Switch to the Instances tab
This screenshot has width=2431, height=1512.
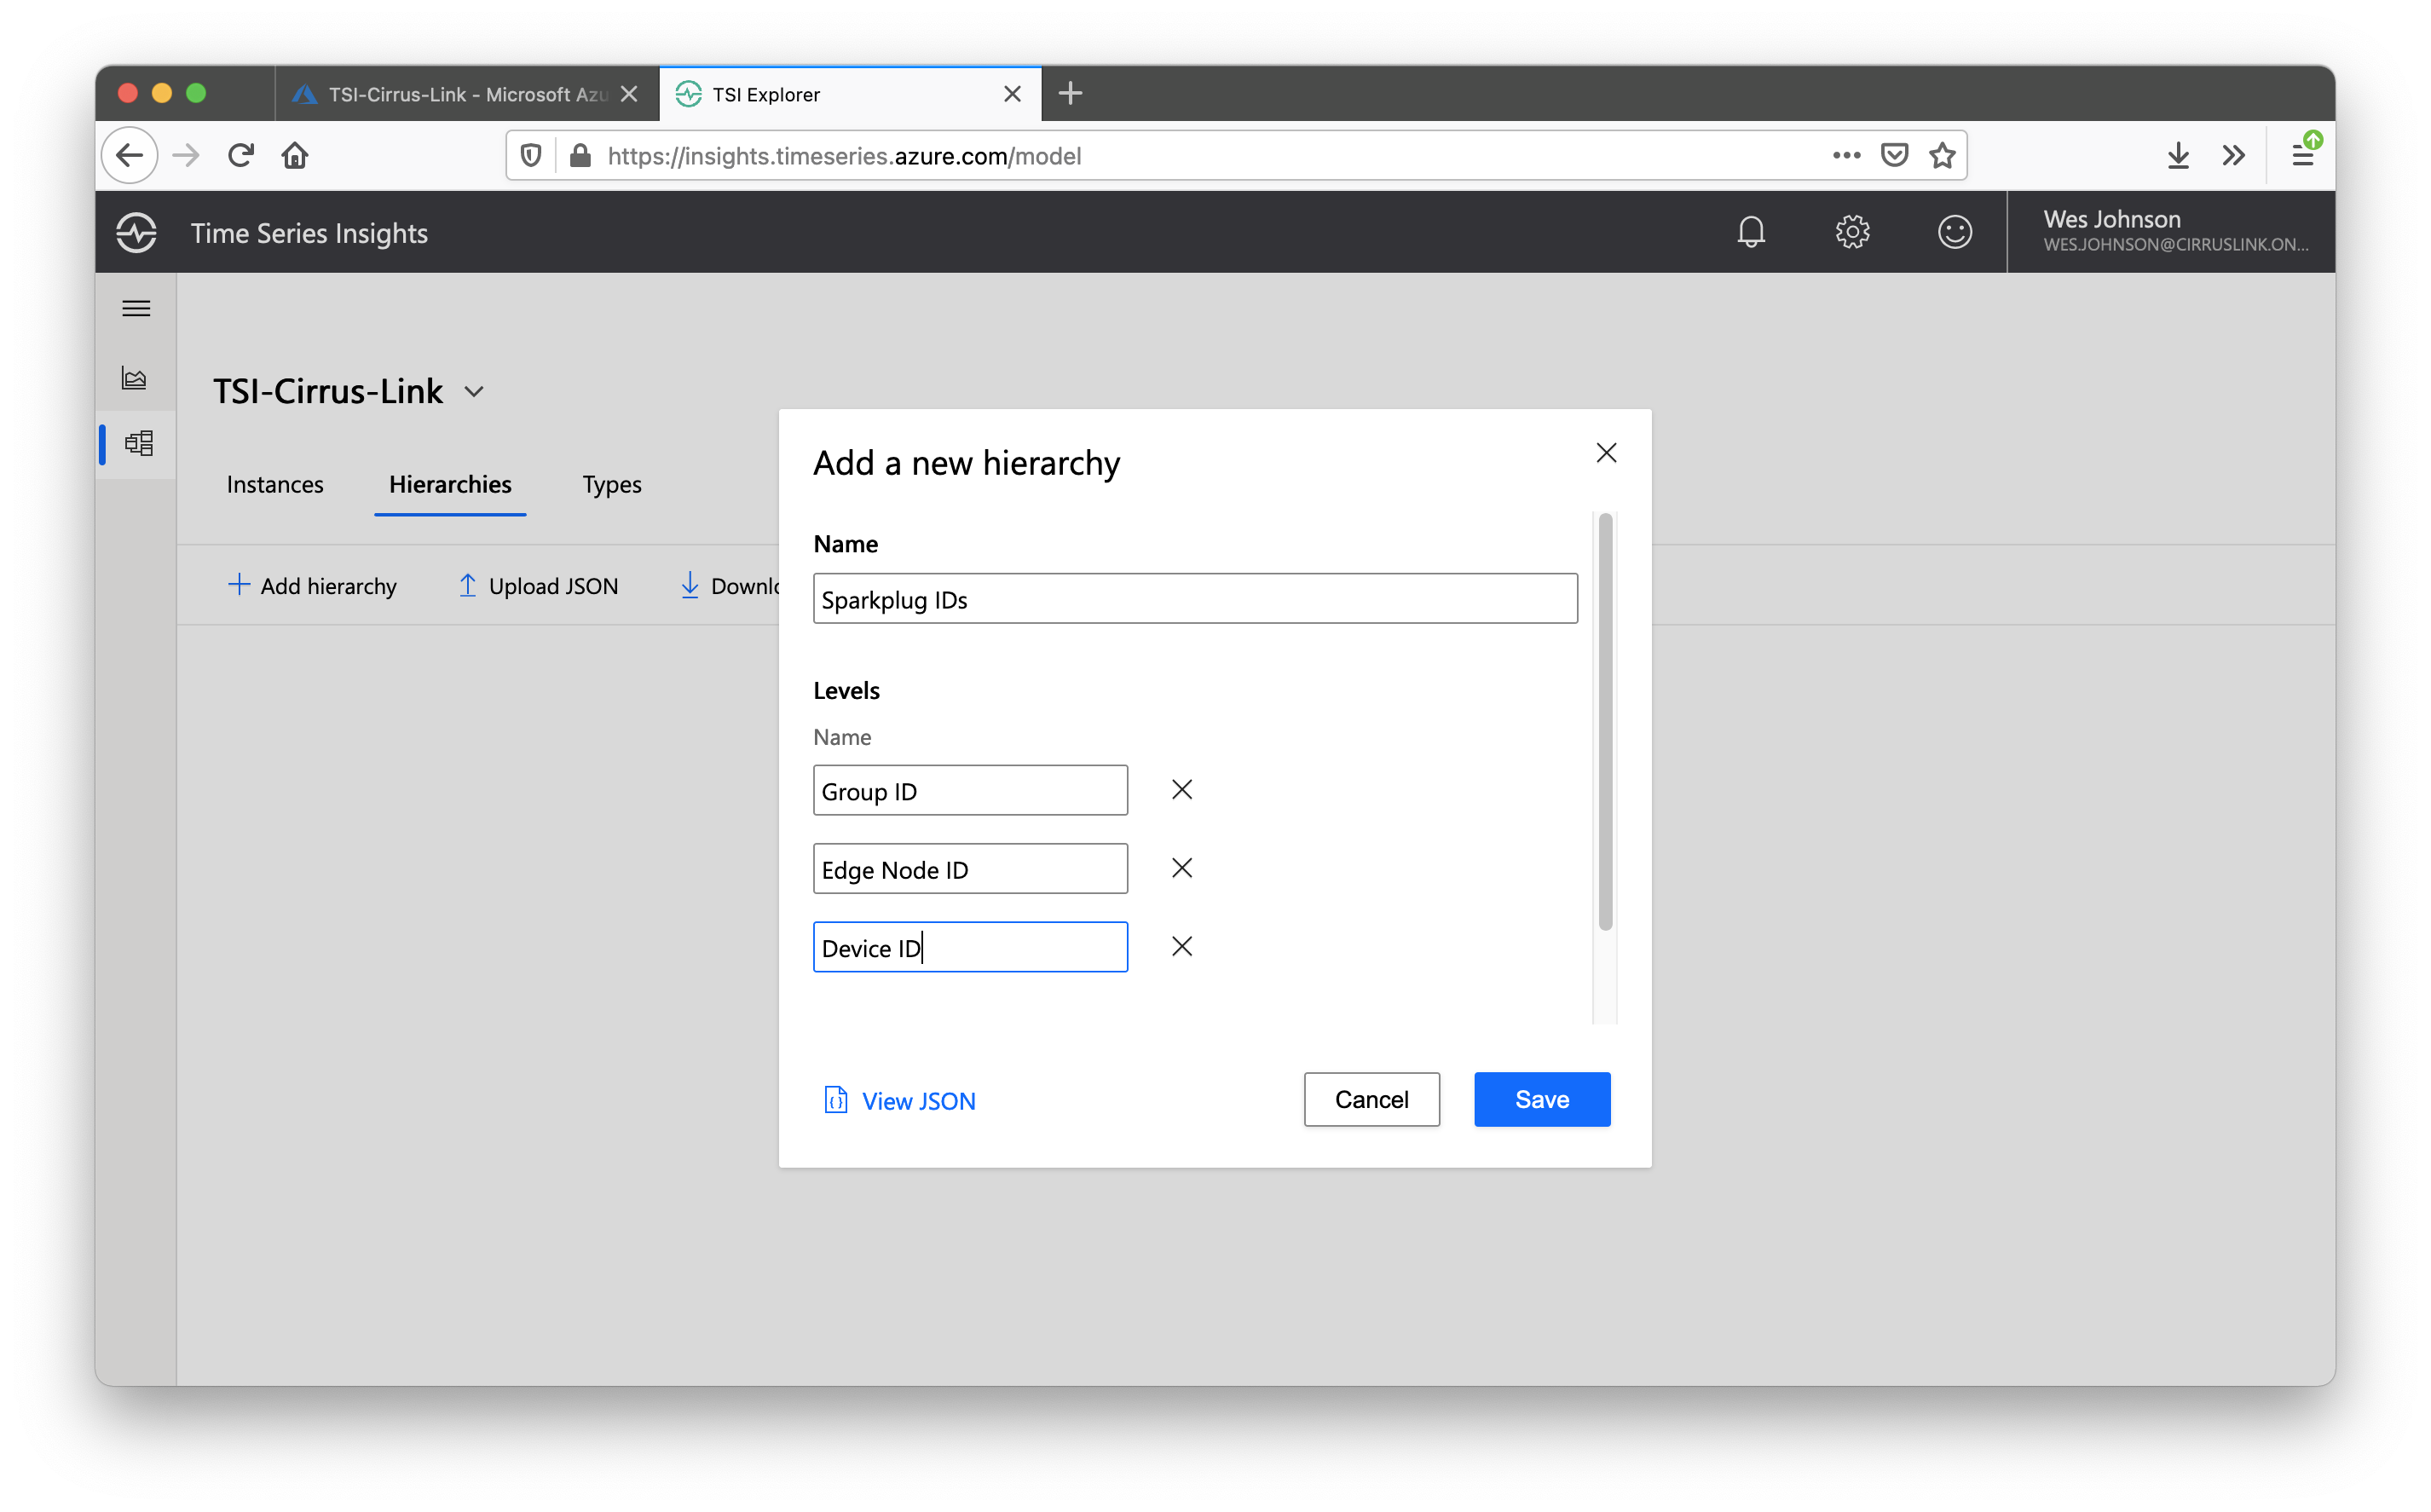click(275, 485)
